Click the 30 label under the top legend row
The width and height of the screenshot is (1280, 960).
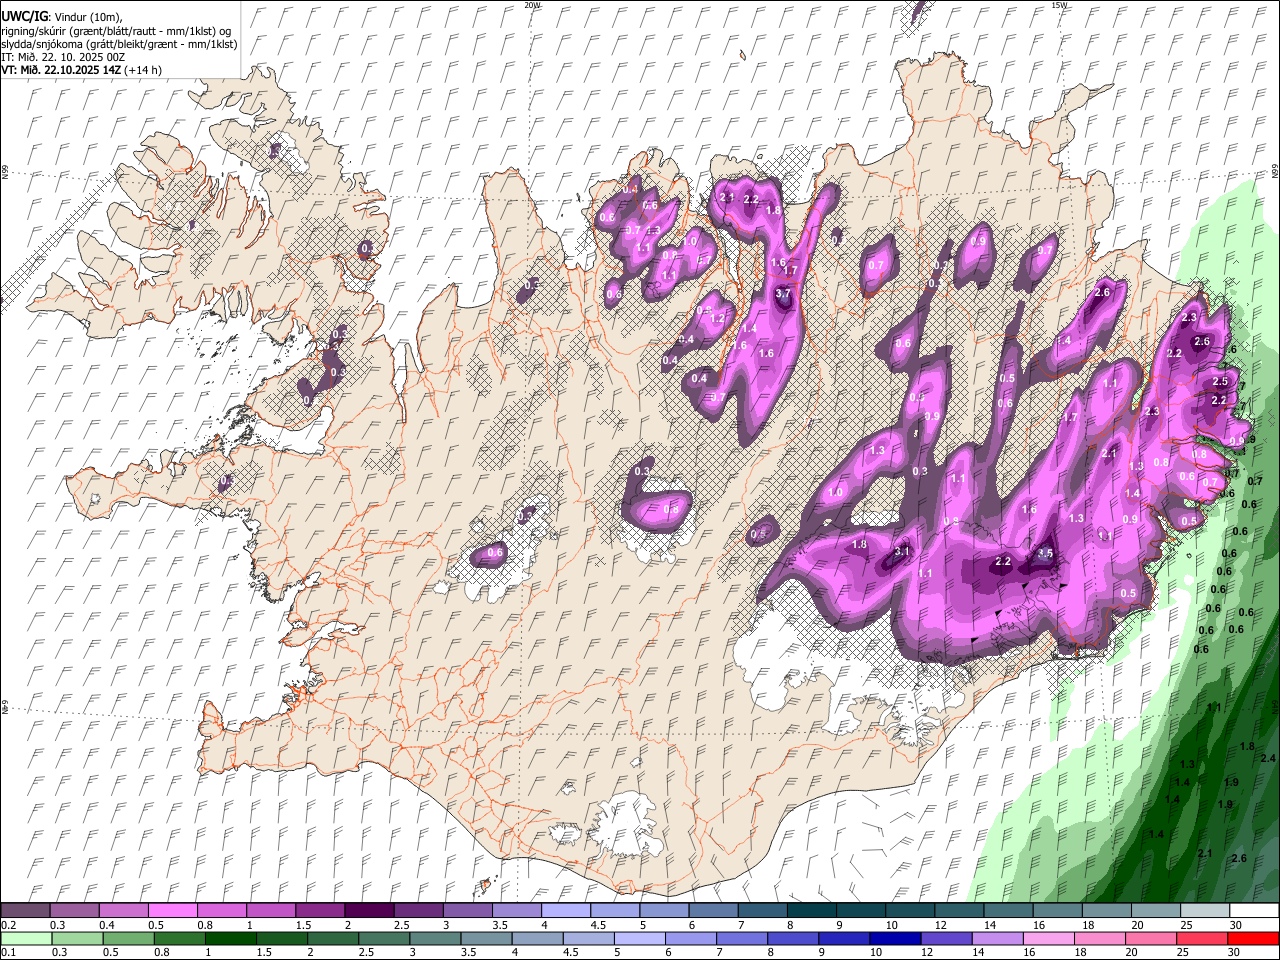point(1236,925)
